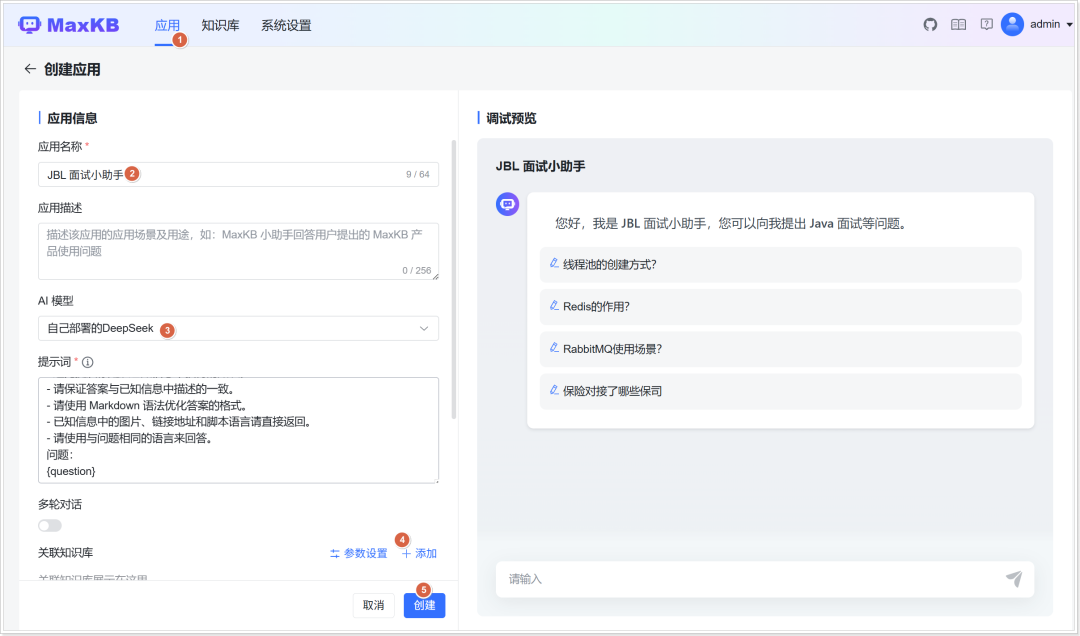Image resolution: width=1080 pixels, height=636 pixels.
Task: Click the {question} placeholder in prompt
Action: [71, 471]
